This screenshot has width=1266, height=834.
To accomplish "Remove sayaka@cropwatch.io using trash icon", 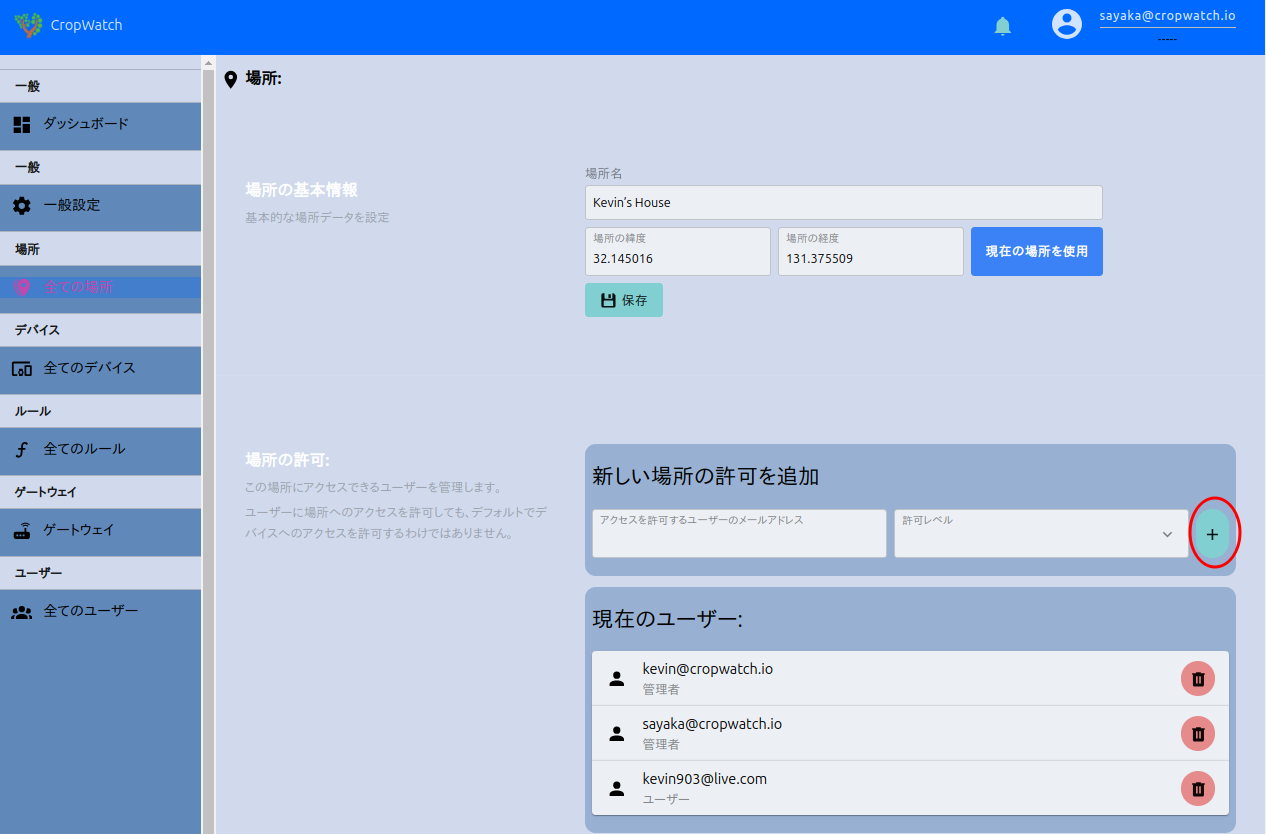I will pyautogui.click(x=1198, y=734).
